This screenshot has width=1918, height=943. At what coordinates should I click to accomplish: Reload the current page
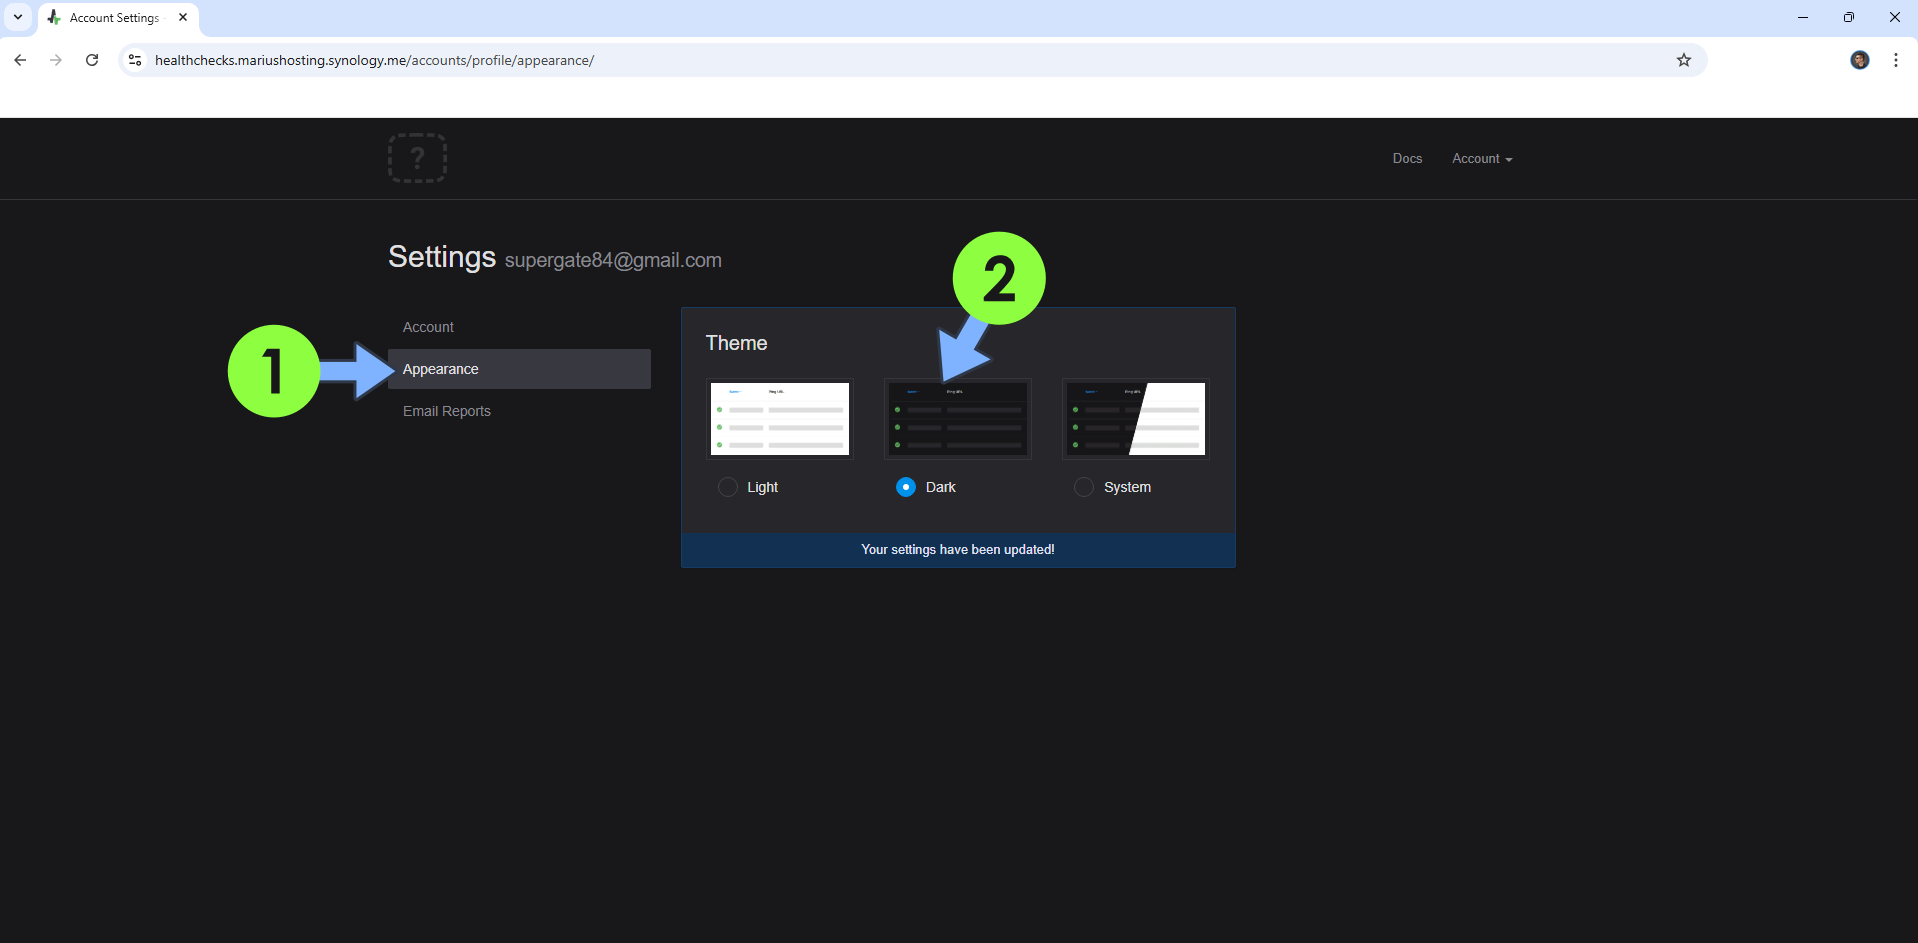(x=92, y=60)
